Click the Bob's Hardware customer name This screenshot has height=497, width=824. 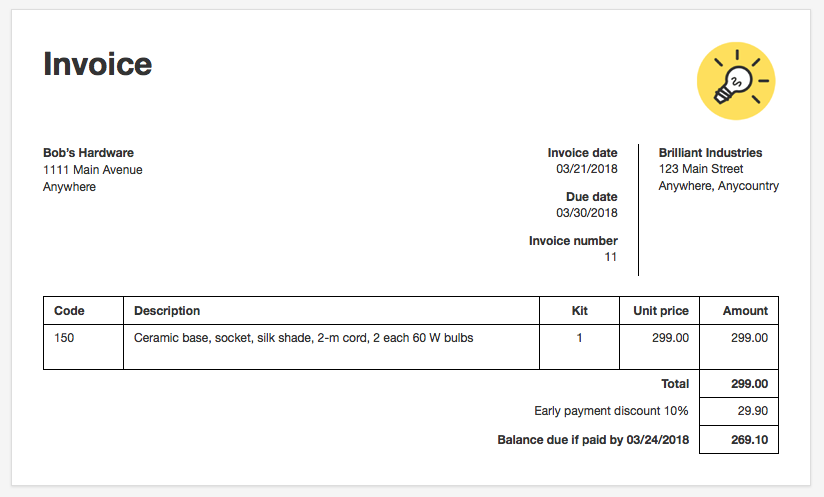[88, 153]
